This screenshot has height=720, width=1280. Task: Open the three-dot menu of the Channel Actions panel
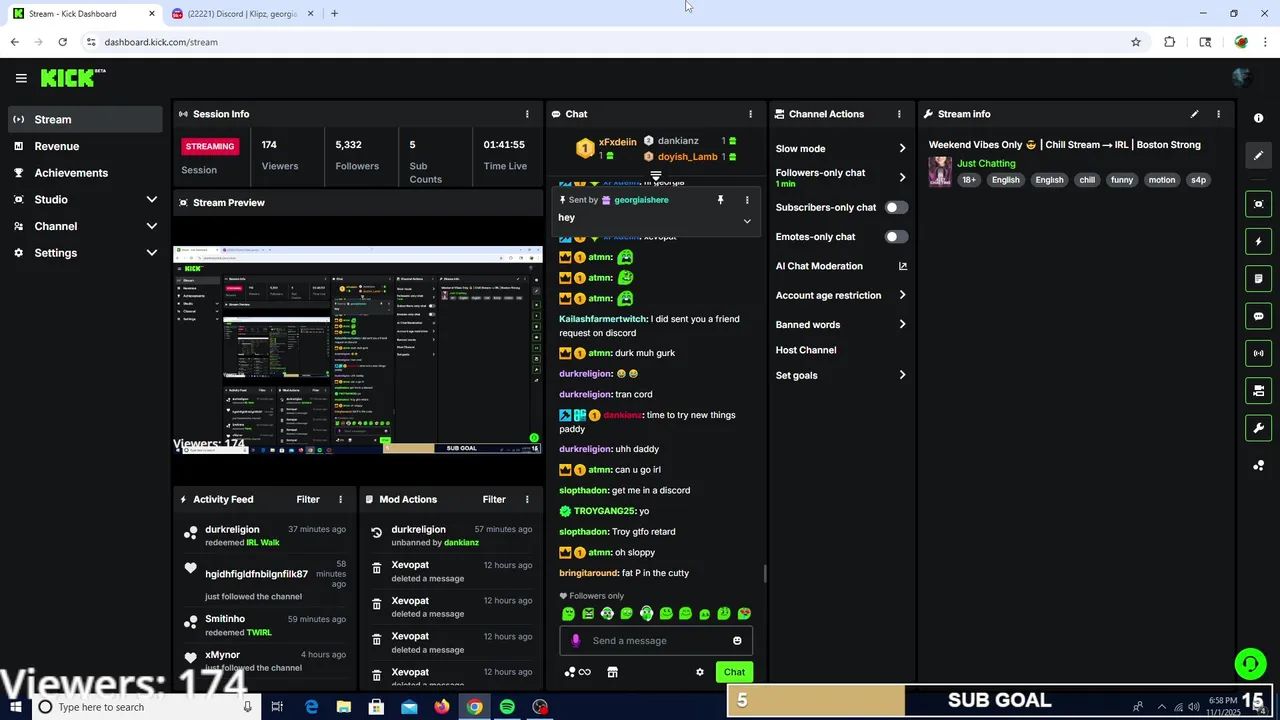coord(899,114)
